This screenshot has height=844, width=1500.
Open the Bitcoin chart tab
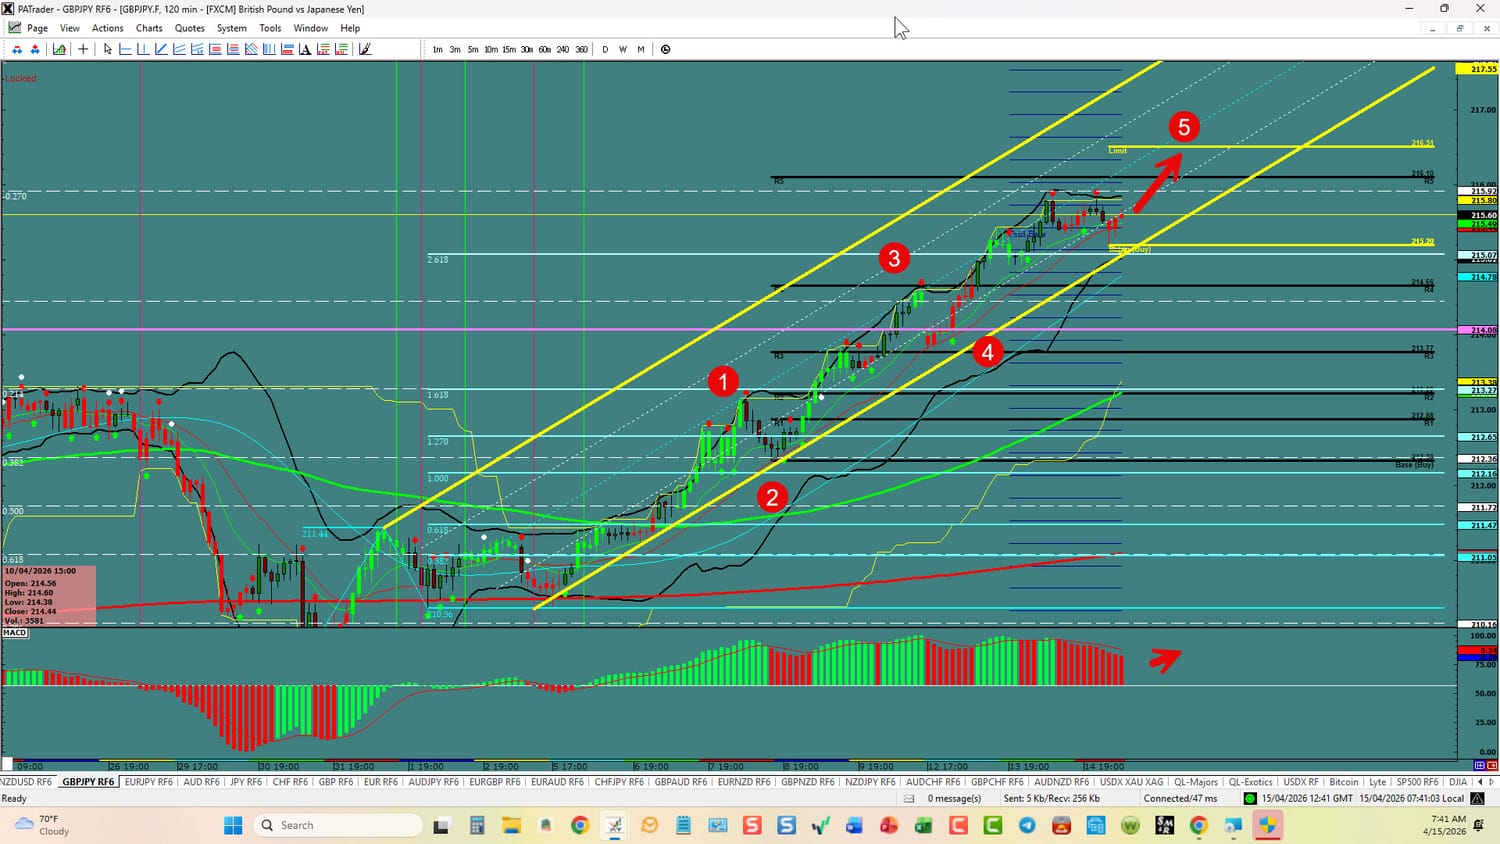1343,782
